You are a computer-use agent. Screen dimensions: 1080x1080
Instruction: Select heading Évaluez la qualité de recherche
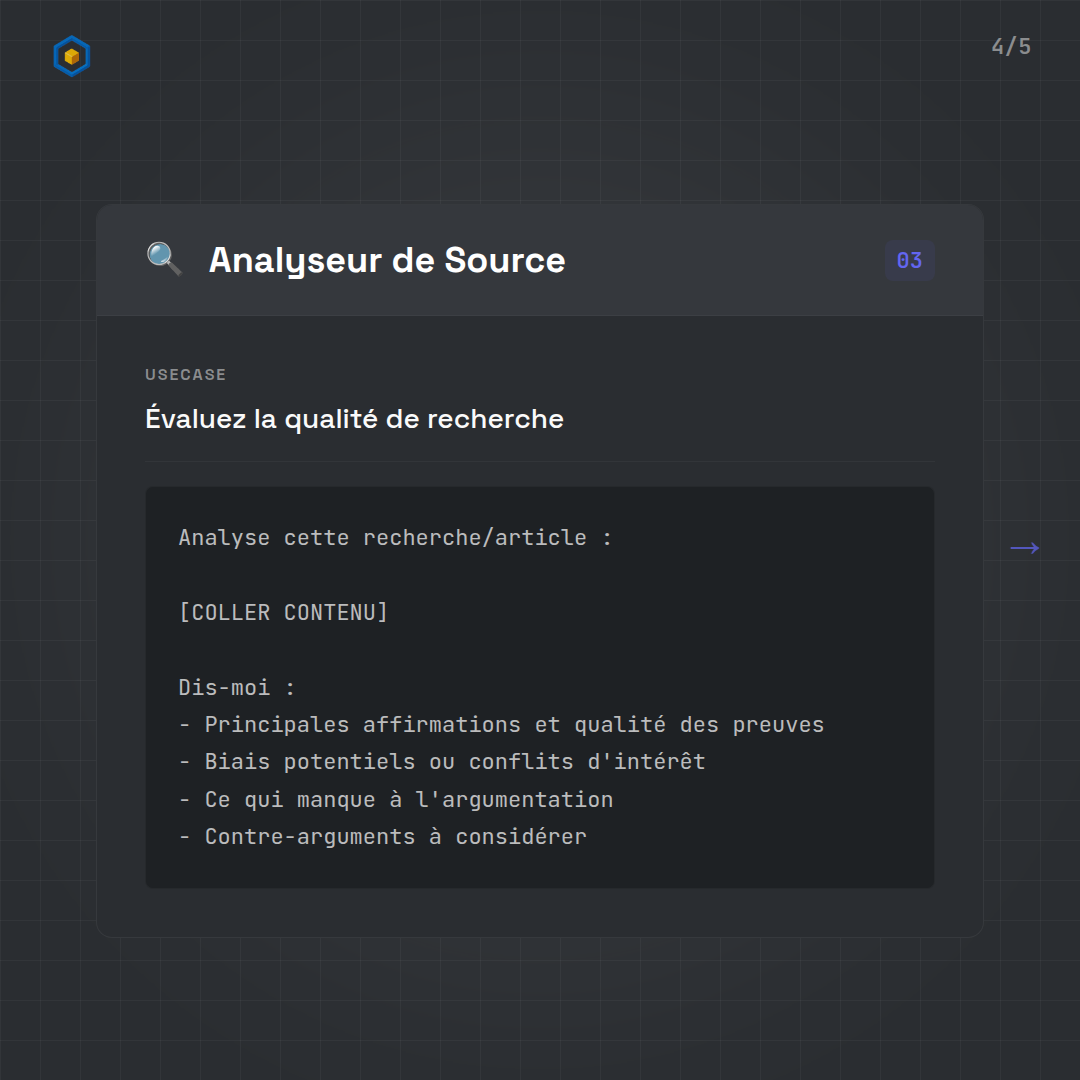coord(354,419)
